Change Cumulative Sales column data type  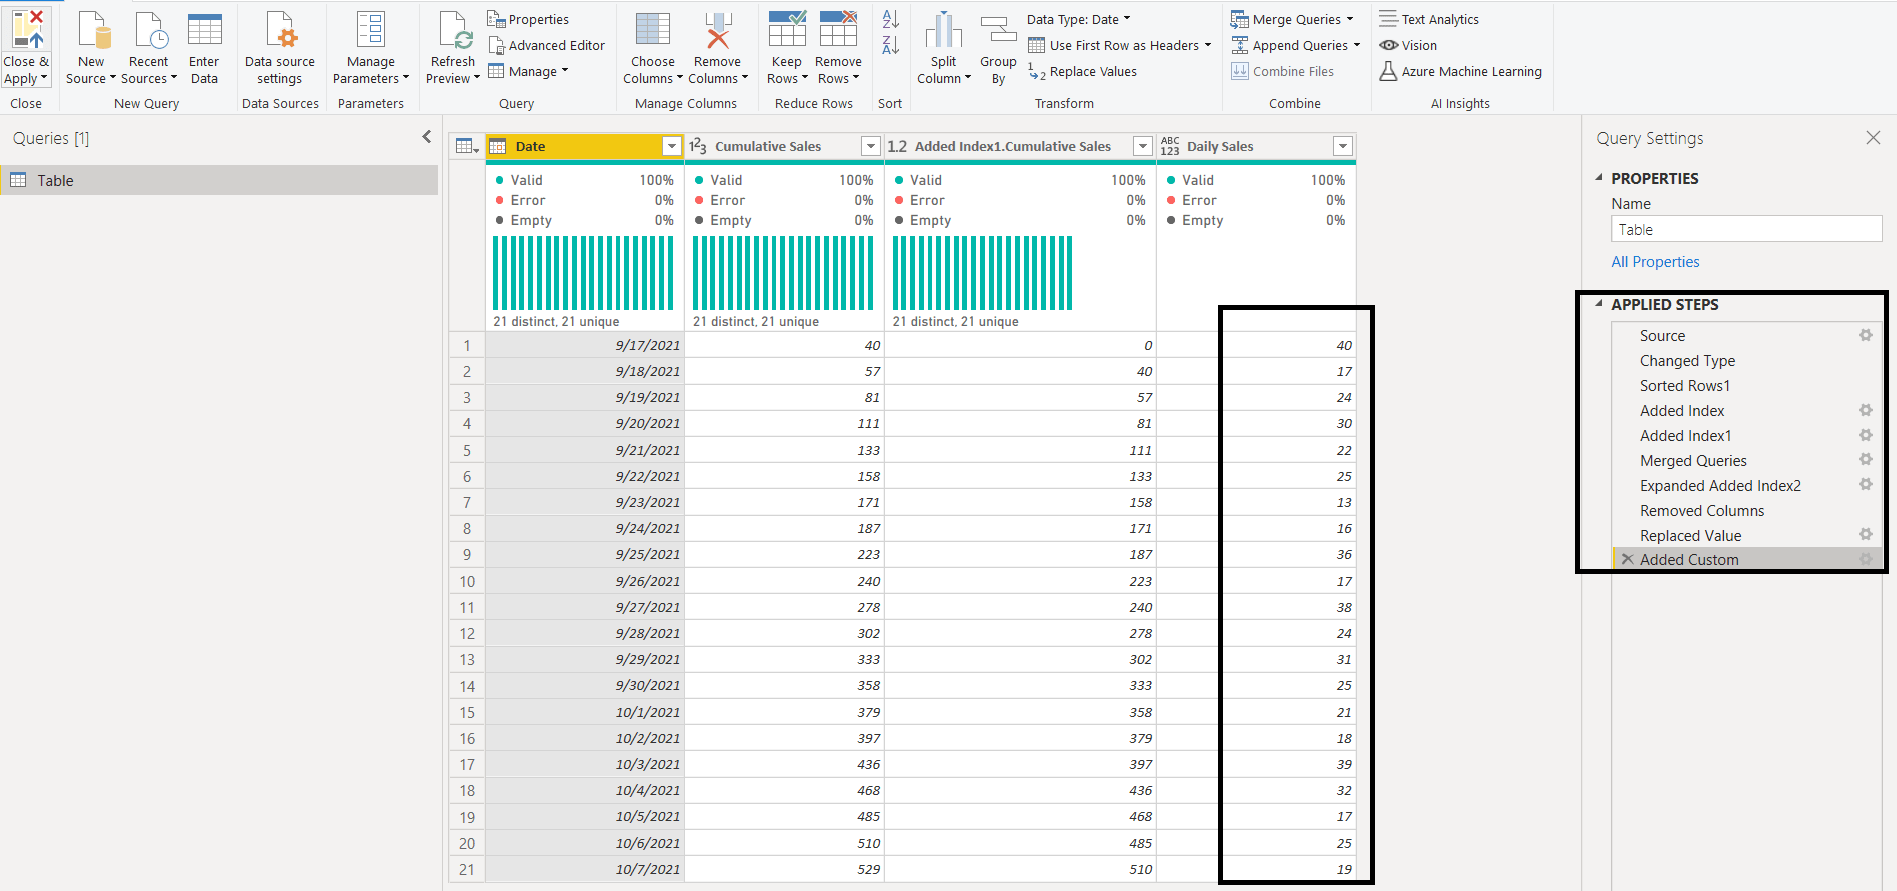[x=698, y=146]
